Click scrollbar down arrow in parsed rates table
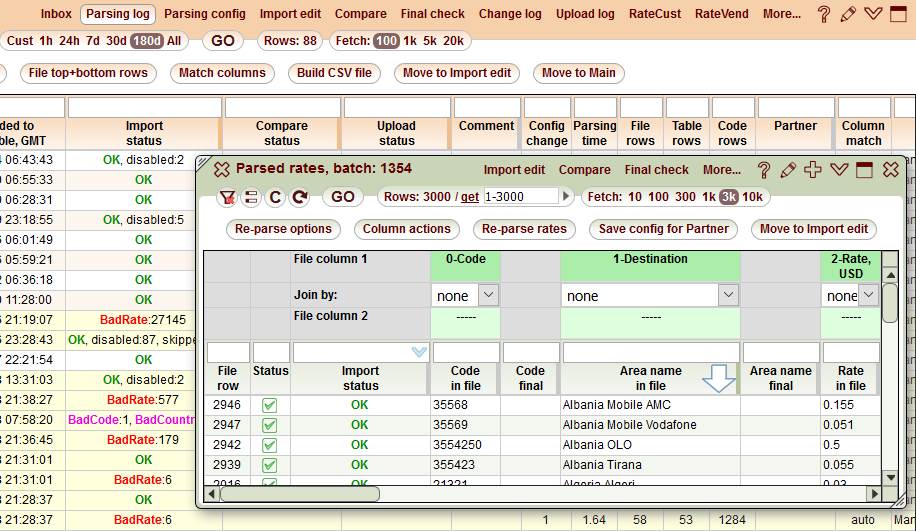Image resolution: width=916 pixels, height=531 pixels. click(x=890, y=478)
